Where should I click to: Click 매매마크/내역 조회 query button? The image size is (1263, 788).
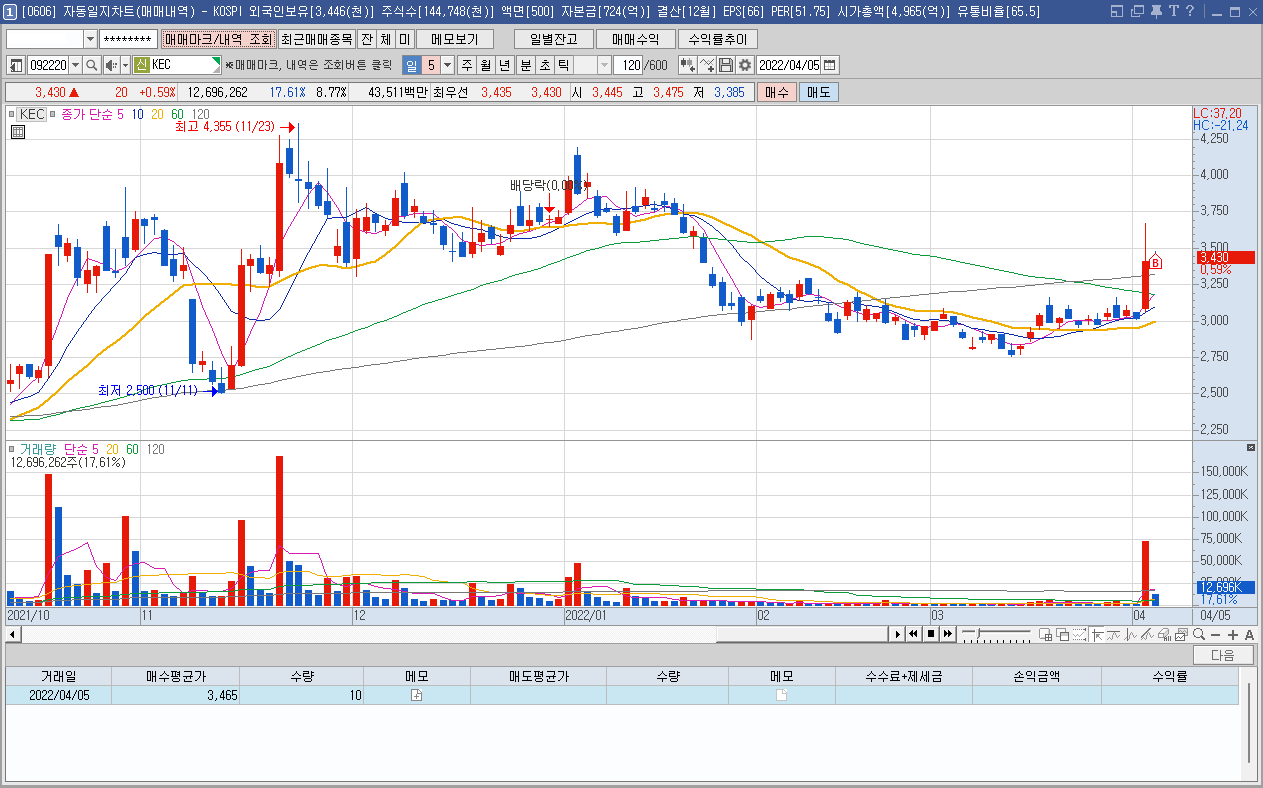click(x=218, y=39)
